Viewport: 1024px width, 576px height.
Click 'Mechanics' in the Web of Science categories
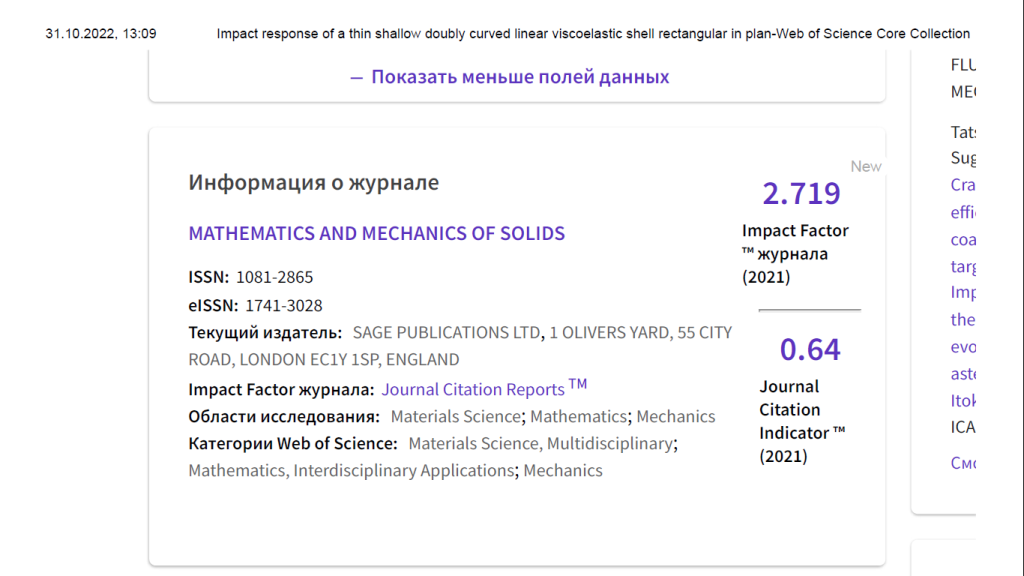point(563,470)
